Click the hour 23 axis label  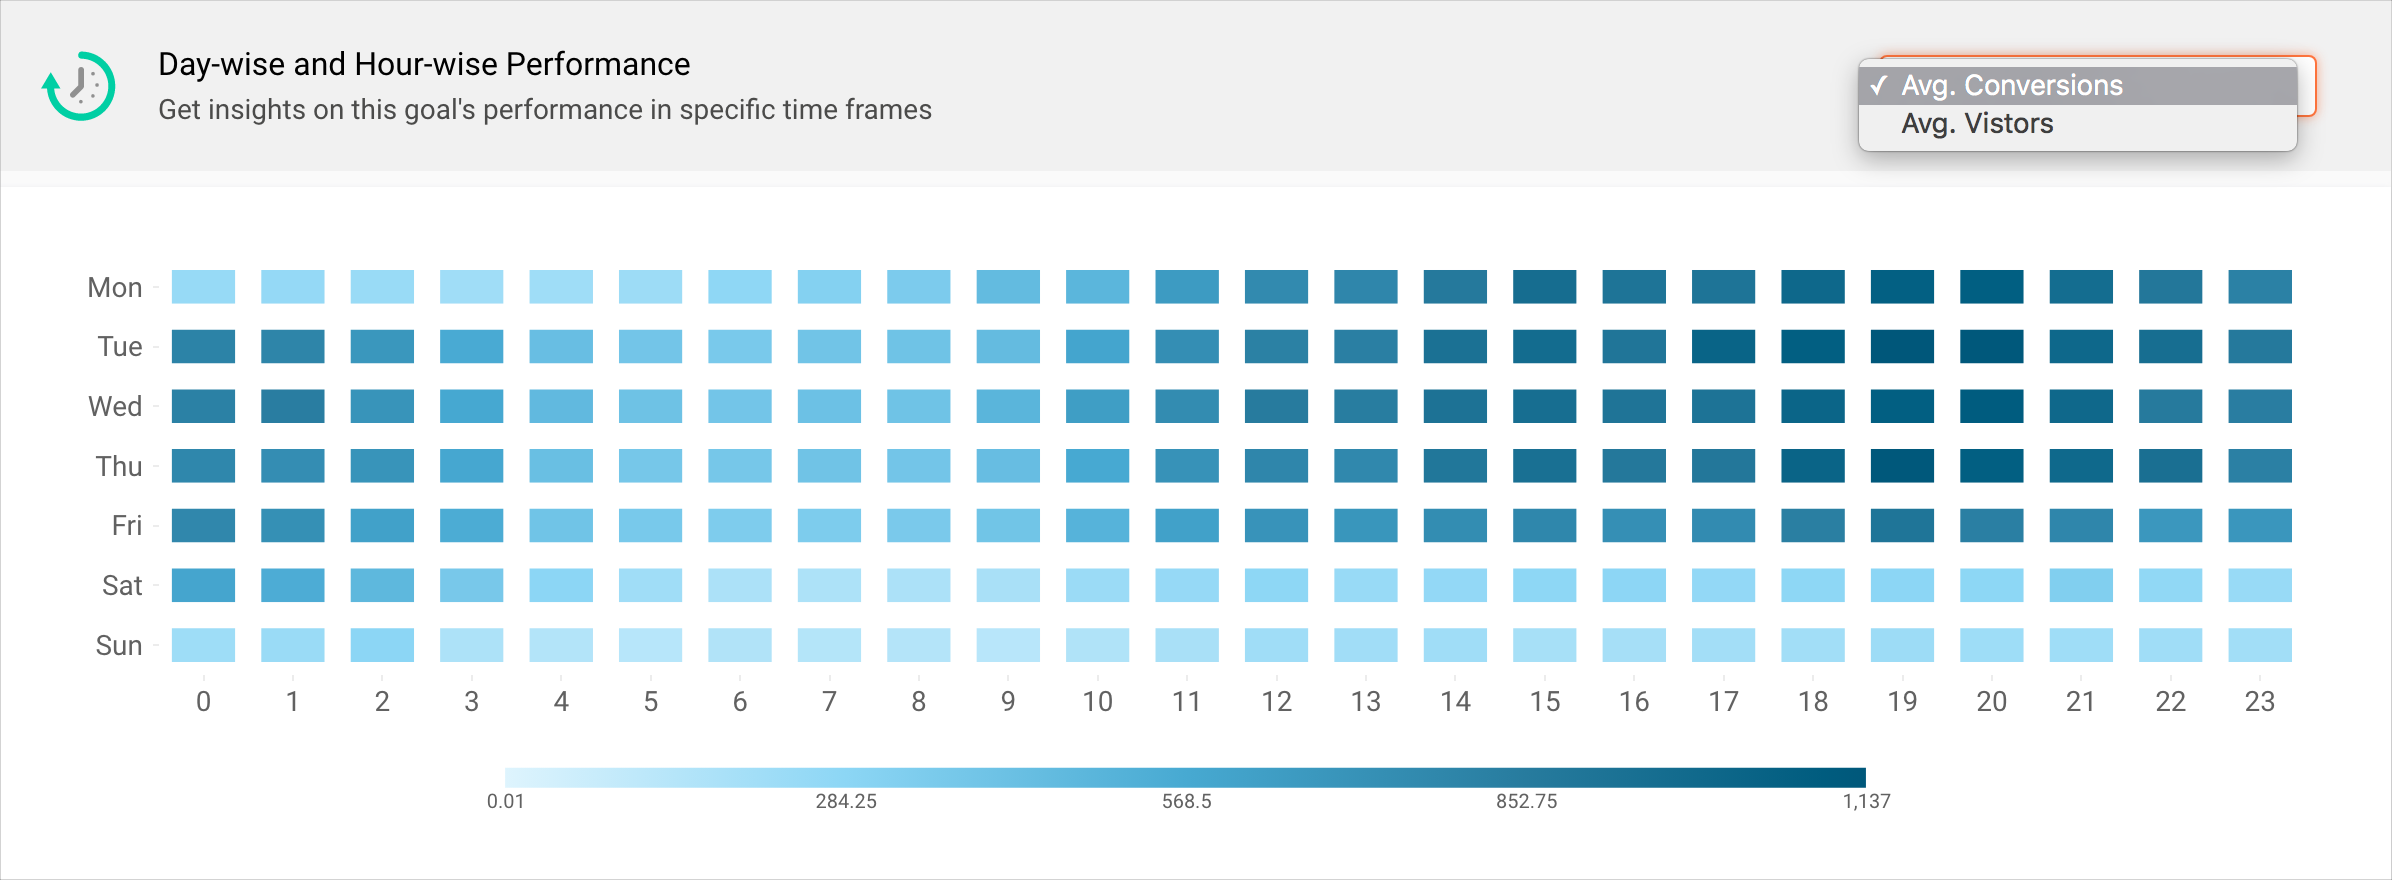point(2259,702)
